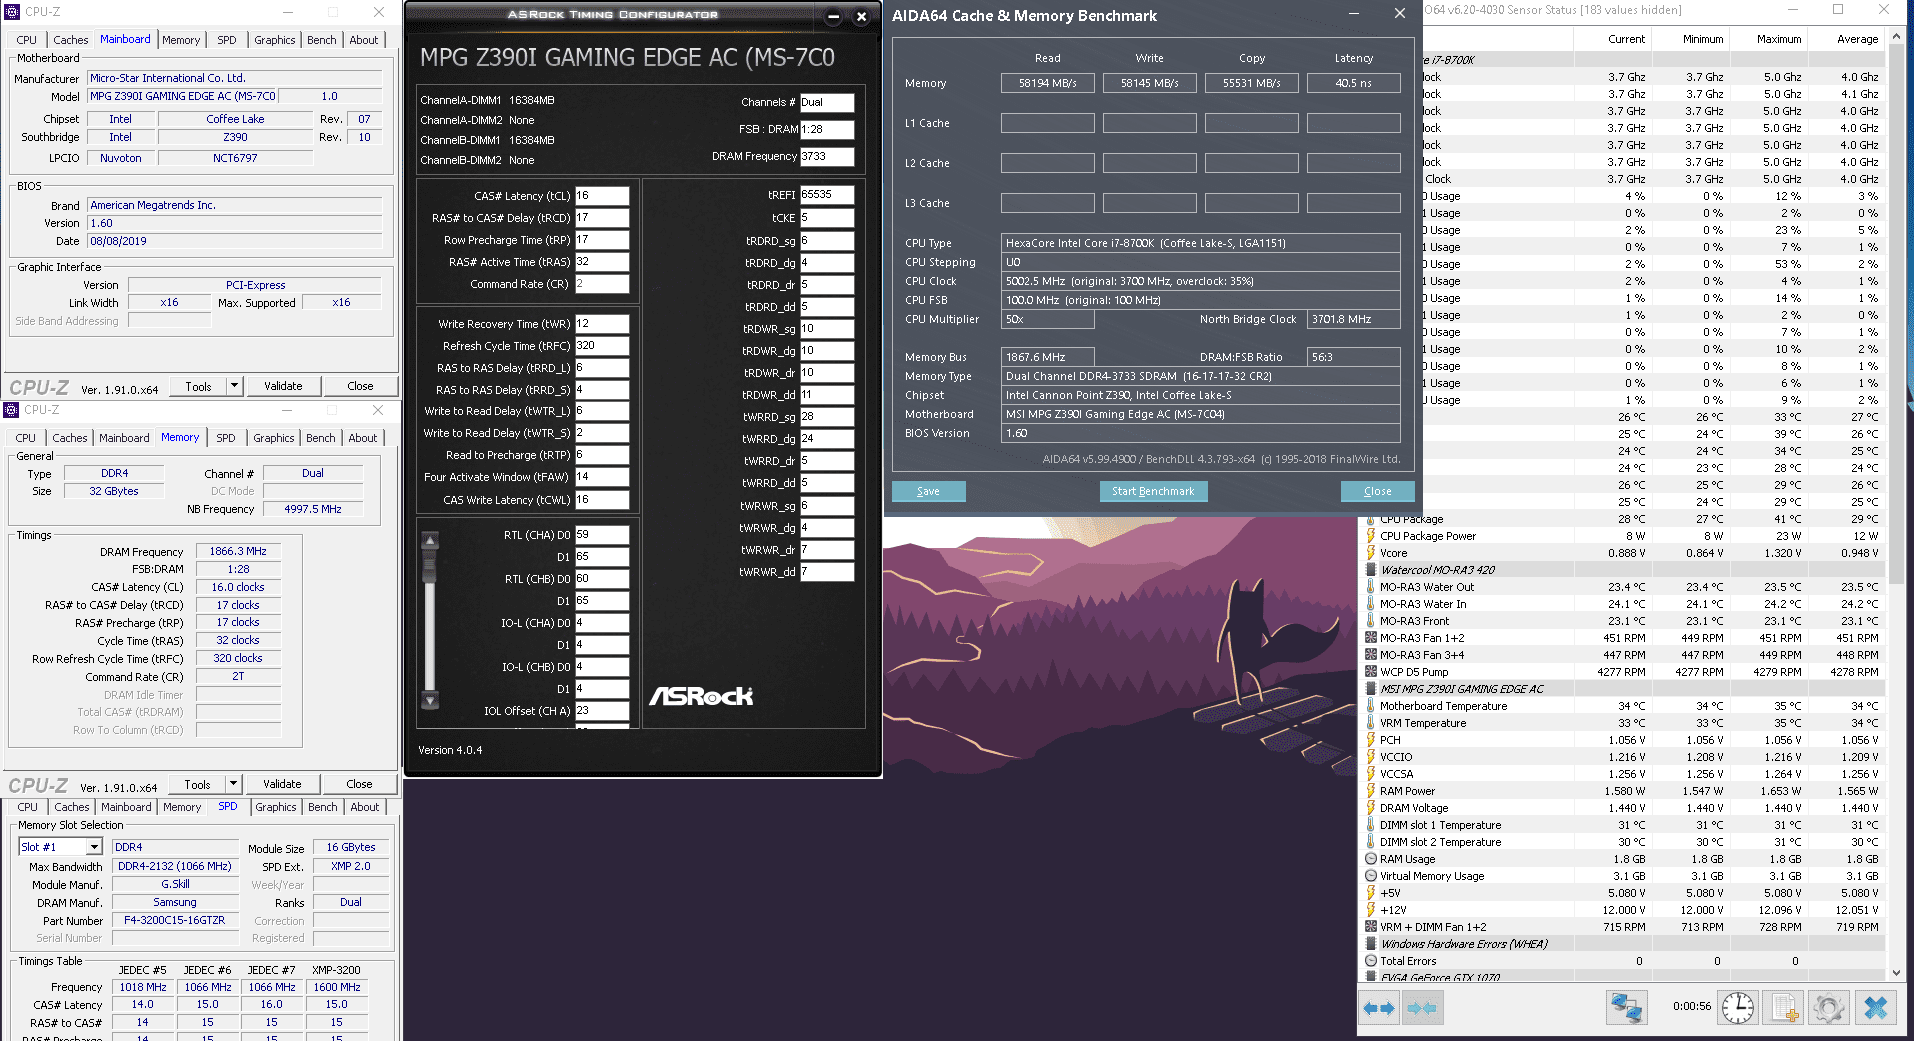Switch to Caches tab in top CPU-Z window
Screen dimensions: 1914x1041
71,40
